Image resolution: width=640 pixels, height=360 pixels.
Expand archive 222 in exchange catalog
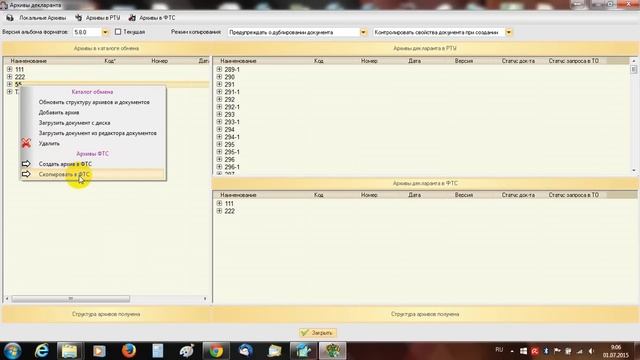point(10,77)
